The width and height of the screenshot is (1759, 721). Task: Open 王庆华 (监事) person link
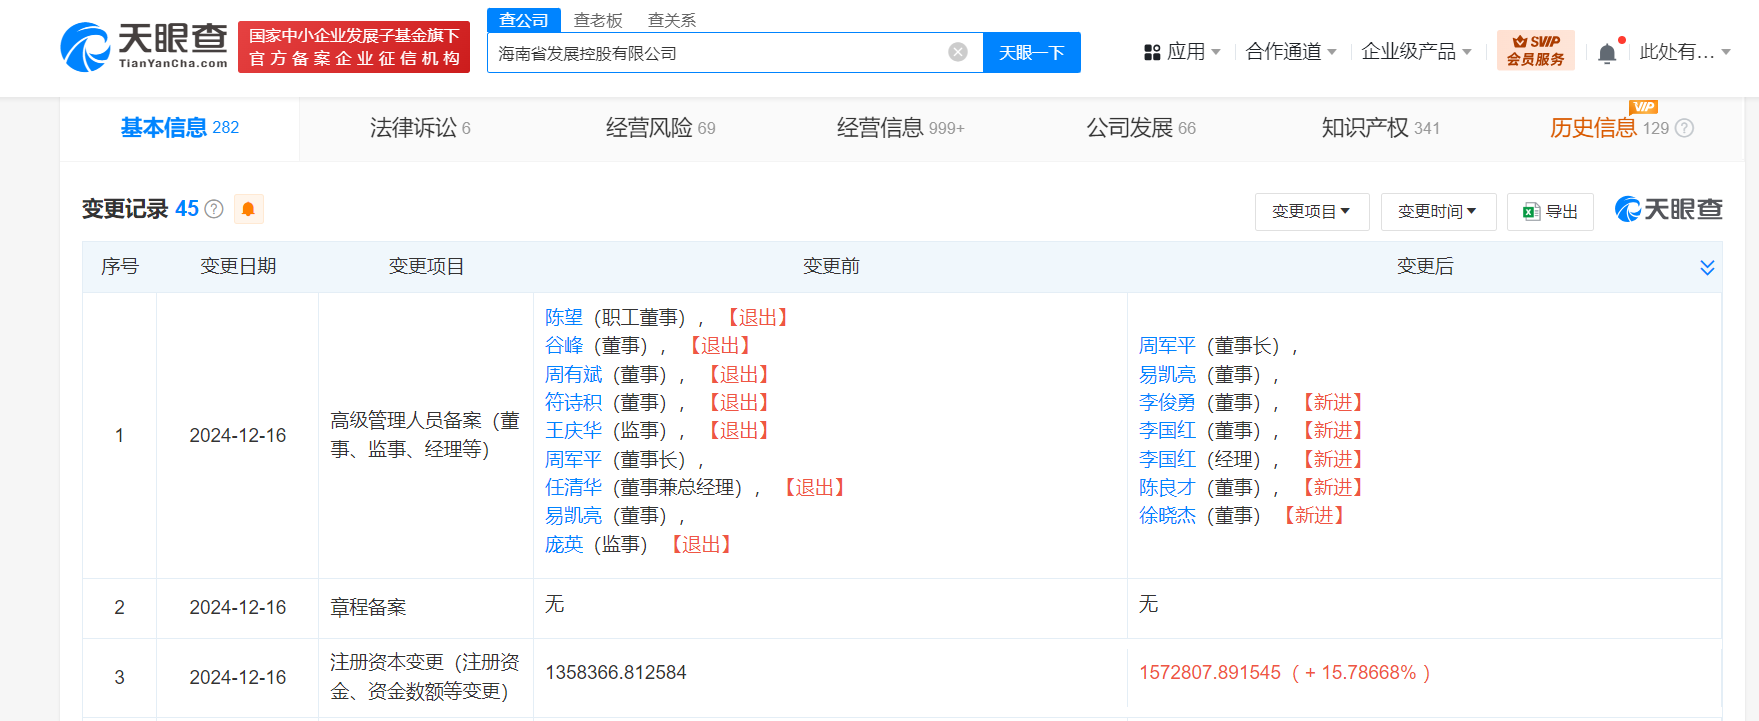pyautogui.click(x=574, y=430)
